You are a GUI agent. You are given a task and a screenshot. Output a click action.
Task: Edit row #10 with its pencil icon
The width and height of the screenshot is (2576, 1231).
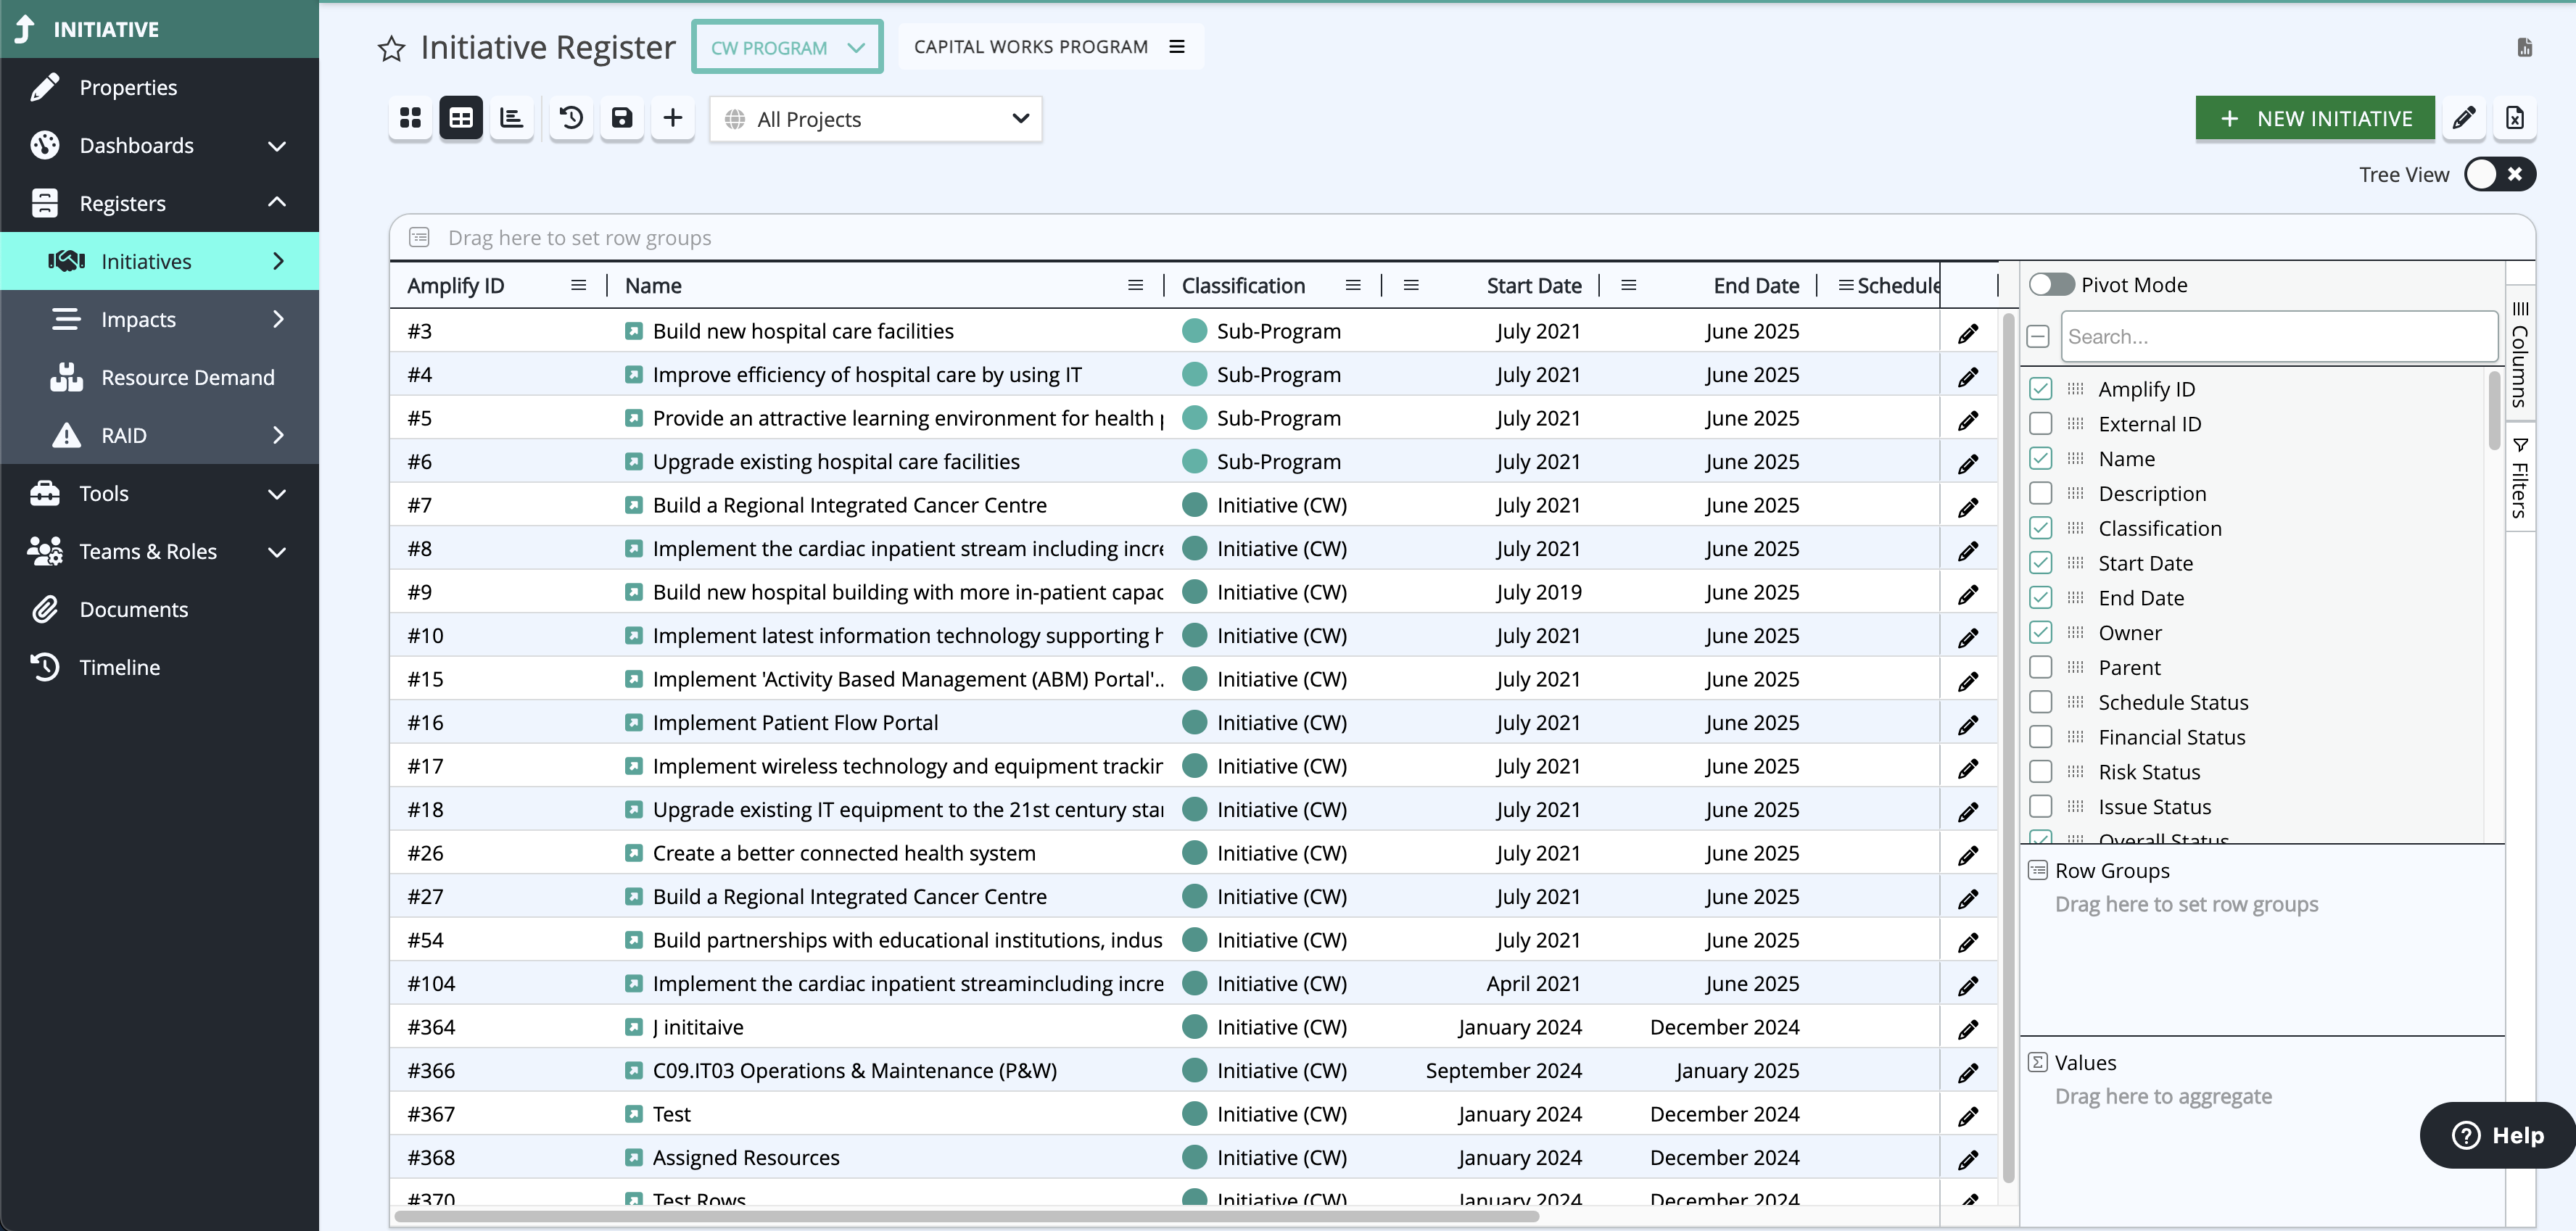point(1968,637)
